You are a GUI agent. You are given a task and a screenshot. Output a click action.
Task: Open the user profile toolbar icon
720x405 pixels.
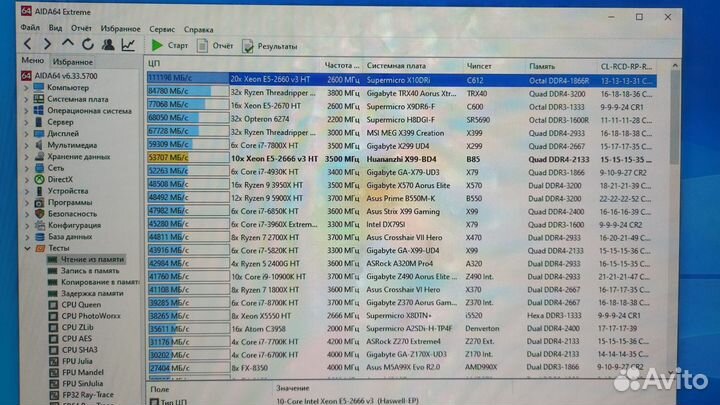108,45
